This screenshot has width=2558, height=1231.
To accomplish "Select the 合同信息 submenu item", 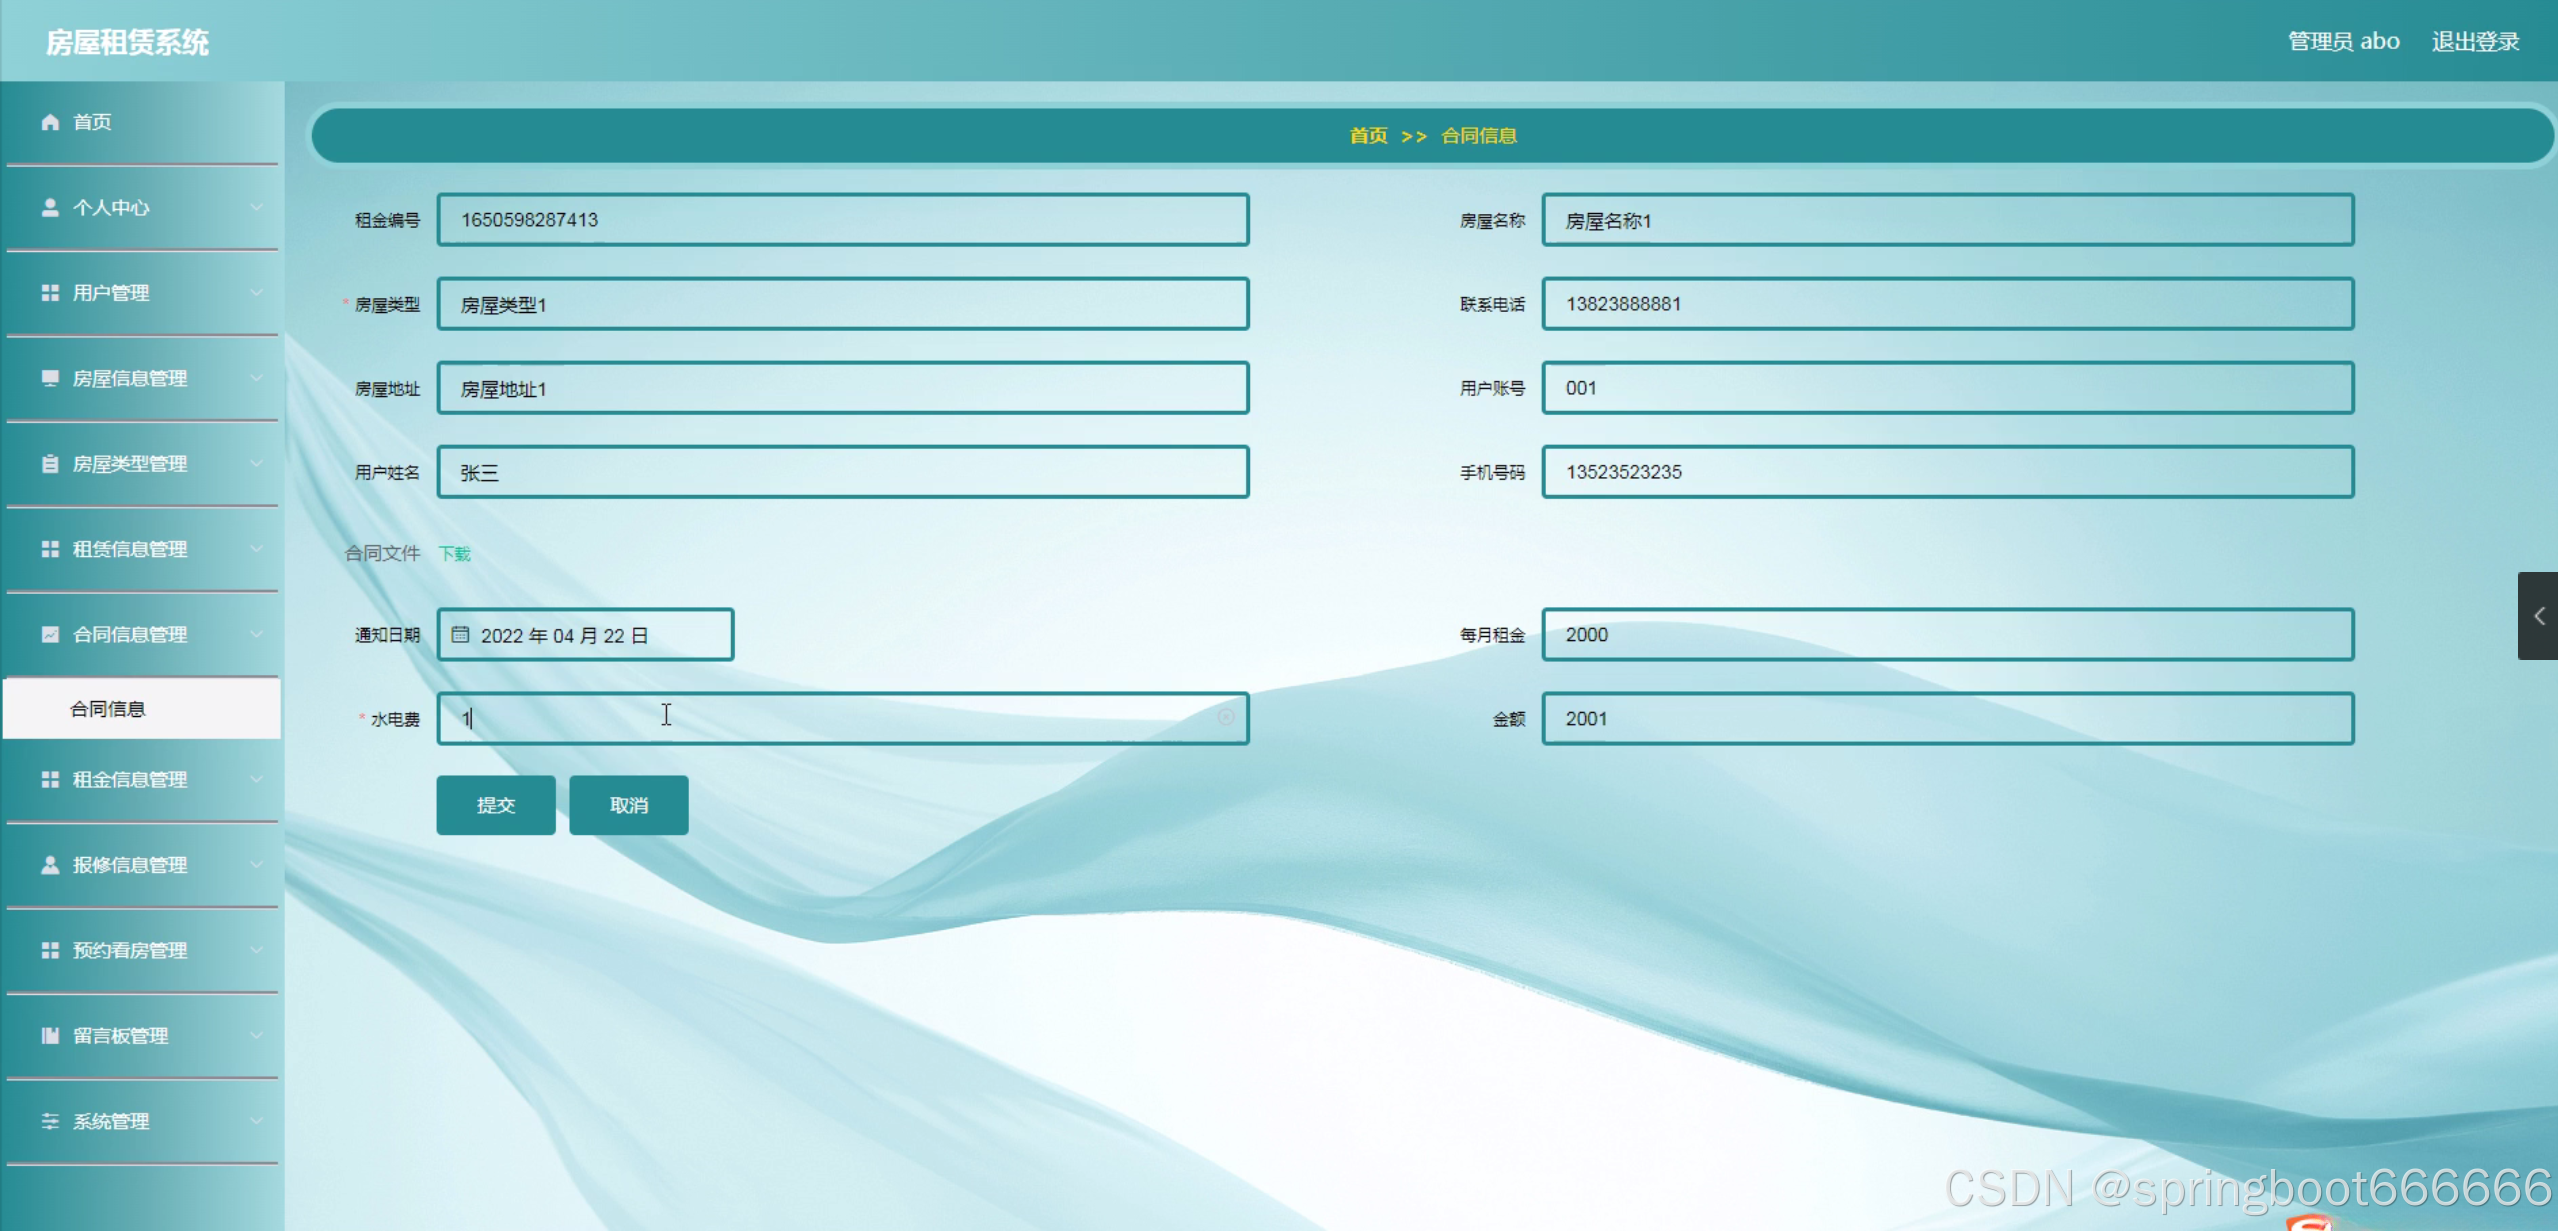I will (x=108, y=709).
